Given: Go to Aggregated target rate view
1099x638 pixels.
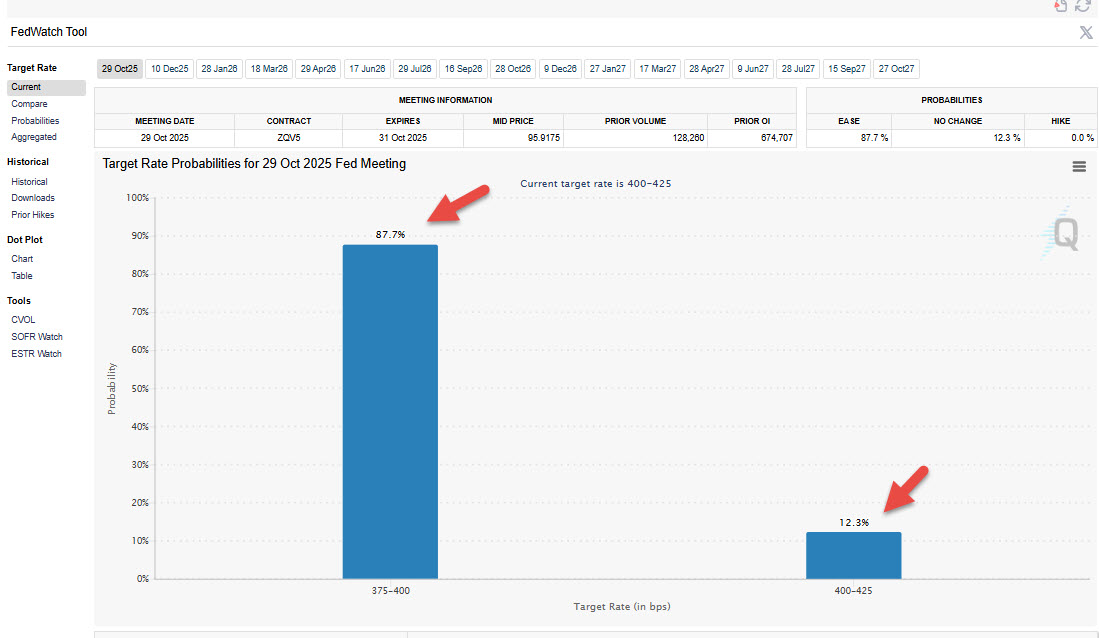Looking at the screenshot, I should pos(34,137).
